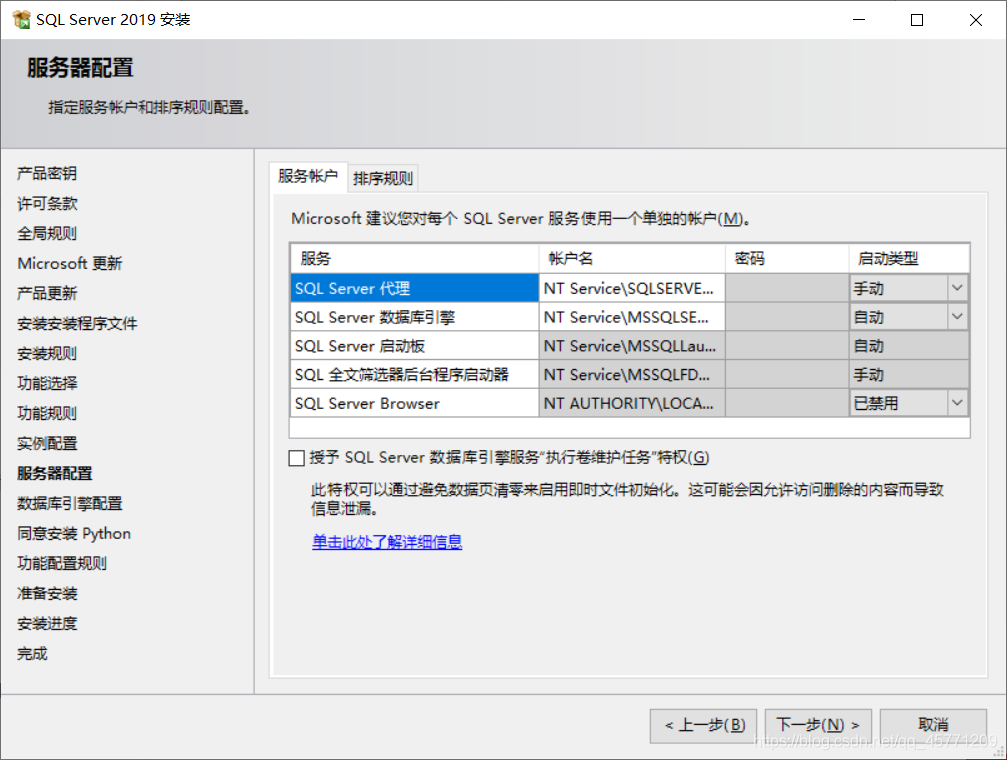
Task: Click startup type 自动 for SQL Server 启动板
Action: [909, 346]
